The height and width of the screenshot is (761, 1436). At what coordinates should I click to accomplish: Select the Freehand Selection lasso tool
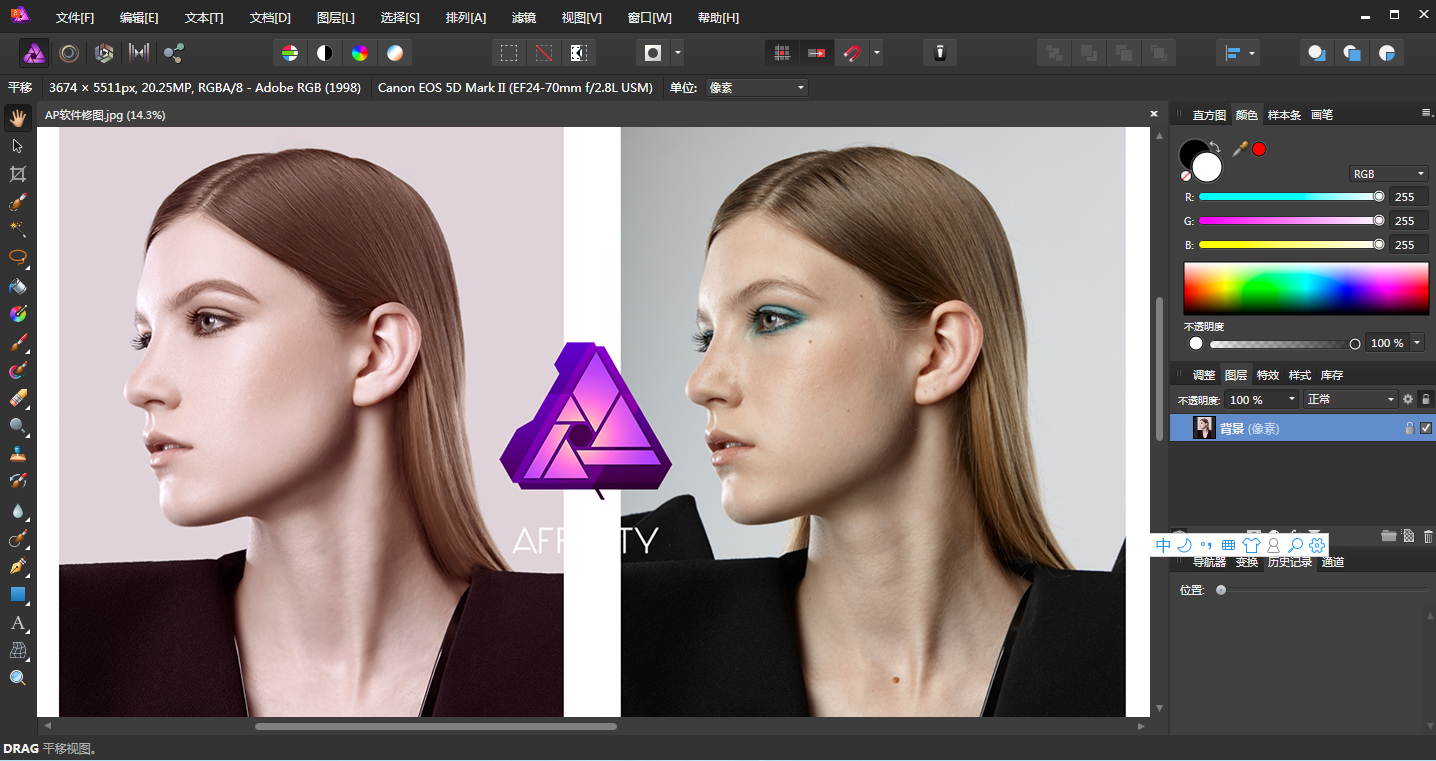18,258
